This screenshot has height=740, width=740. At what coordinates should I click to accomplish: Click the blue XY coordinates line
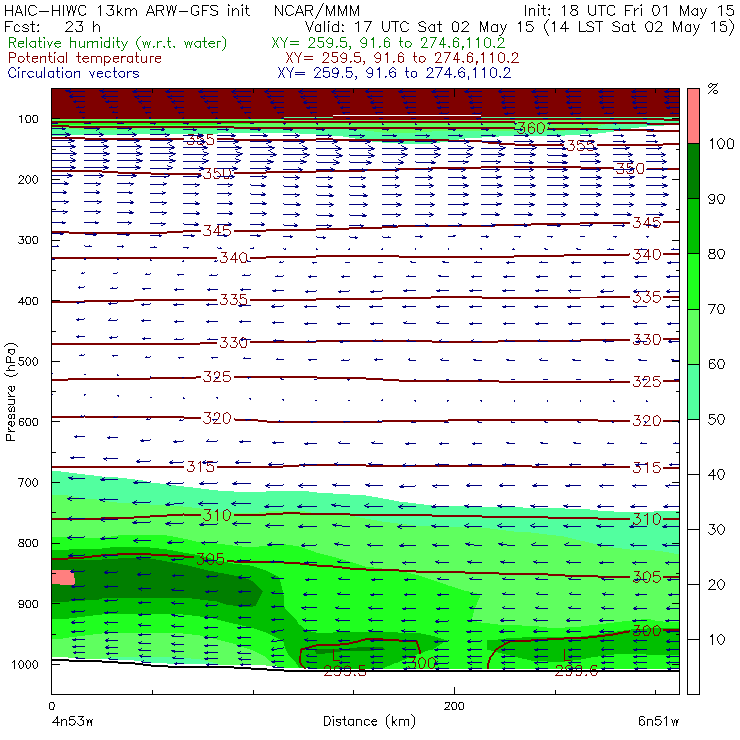click(394, 73)
